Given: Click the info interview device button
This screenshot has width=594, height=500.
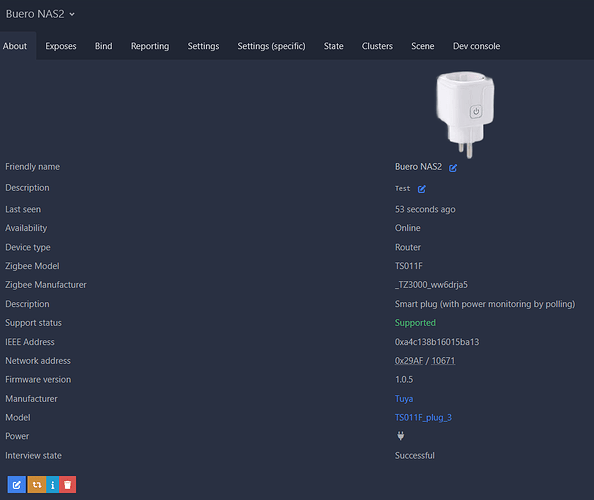Looking at the screenshot, I should (53, 484).
